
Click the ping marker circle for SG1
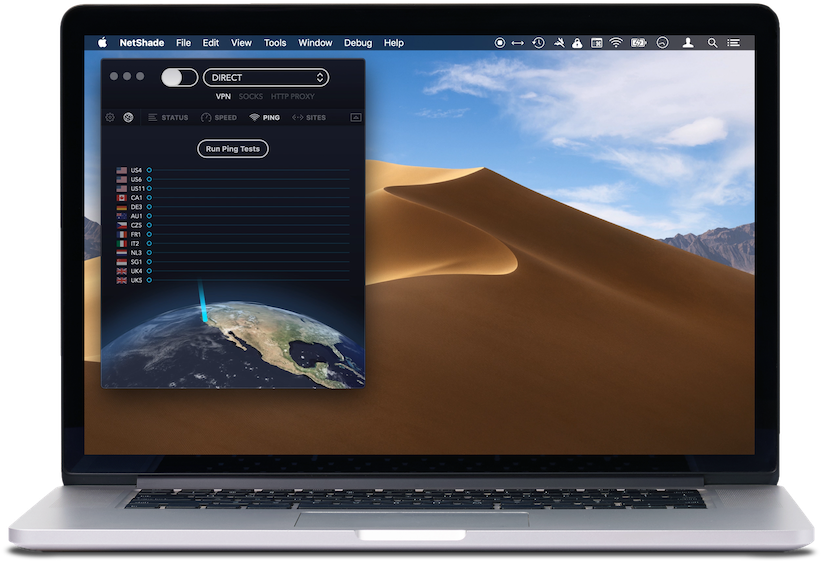tap(149, 262)
